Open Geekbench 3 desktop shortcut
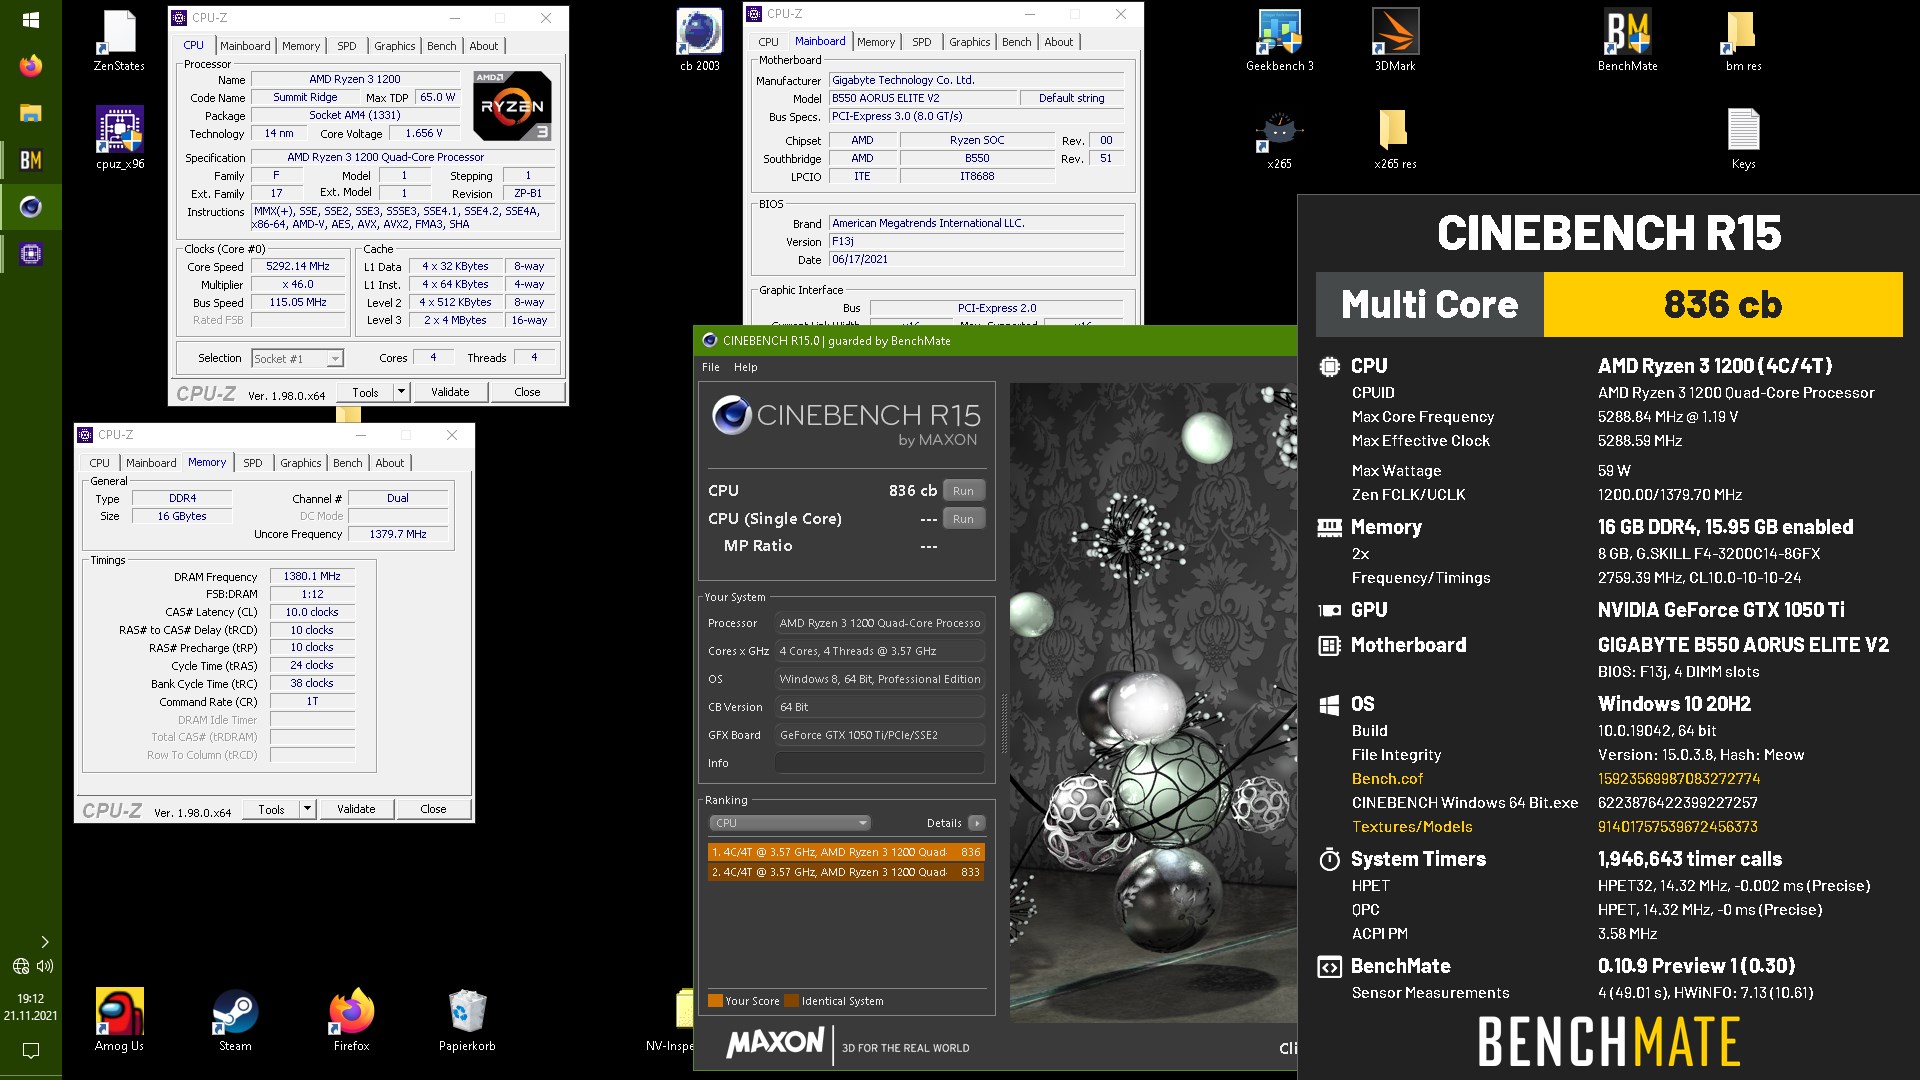The width and height of the screenshot is (1920, 1080). (x=1279, y=41)
